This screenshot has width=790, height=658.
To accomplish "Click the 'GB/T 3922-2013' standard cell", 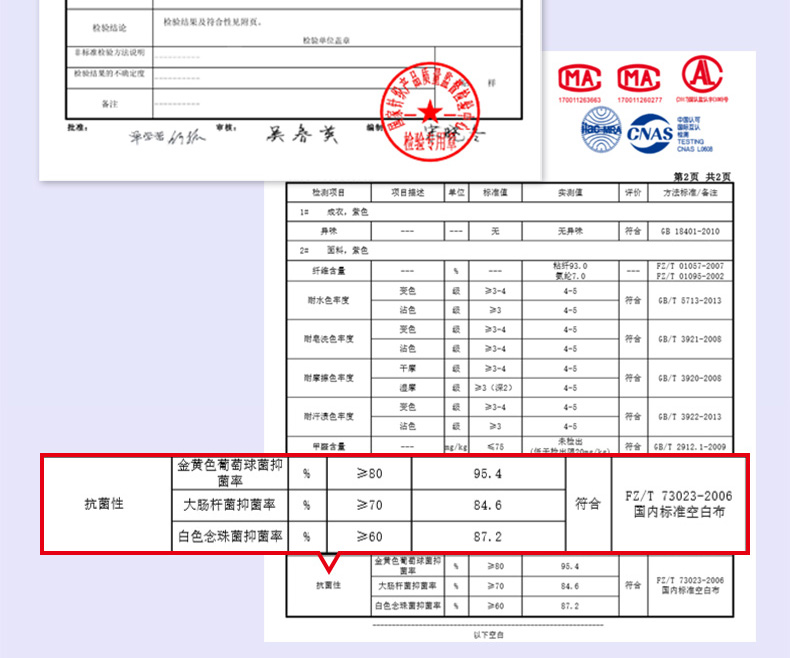I will click(690, 417).
